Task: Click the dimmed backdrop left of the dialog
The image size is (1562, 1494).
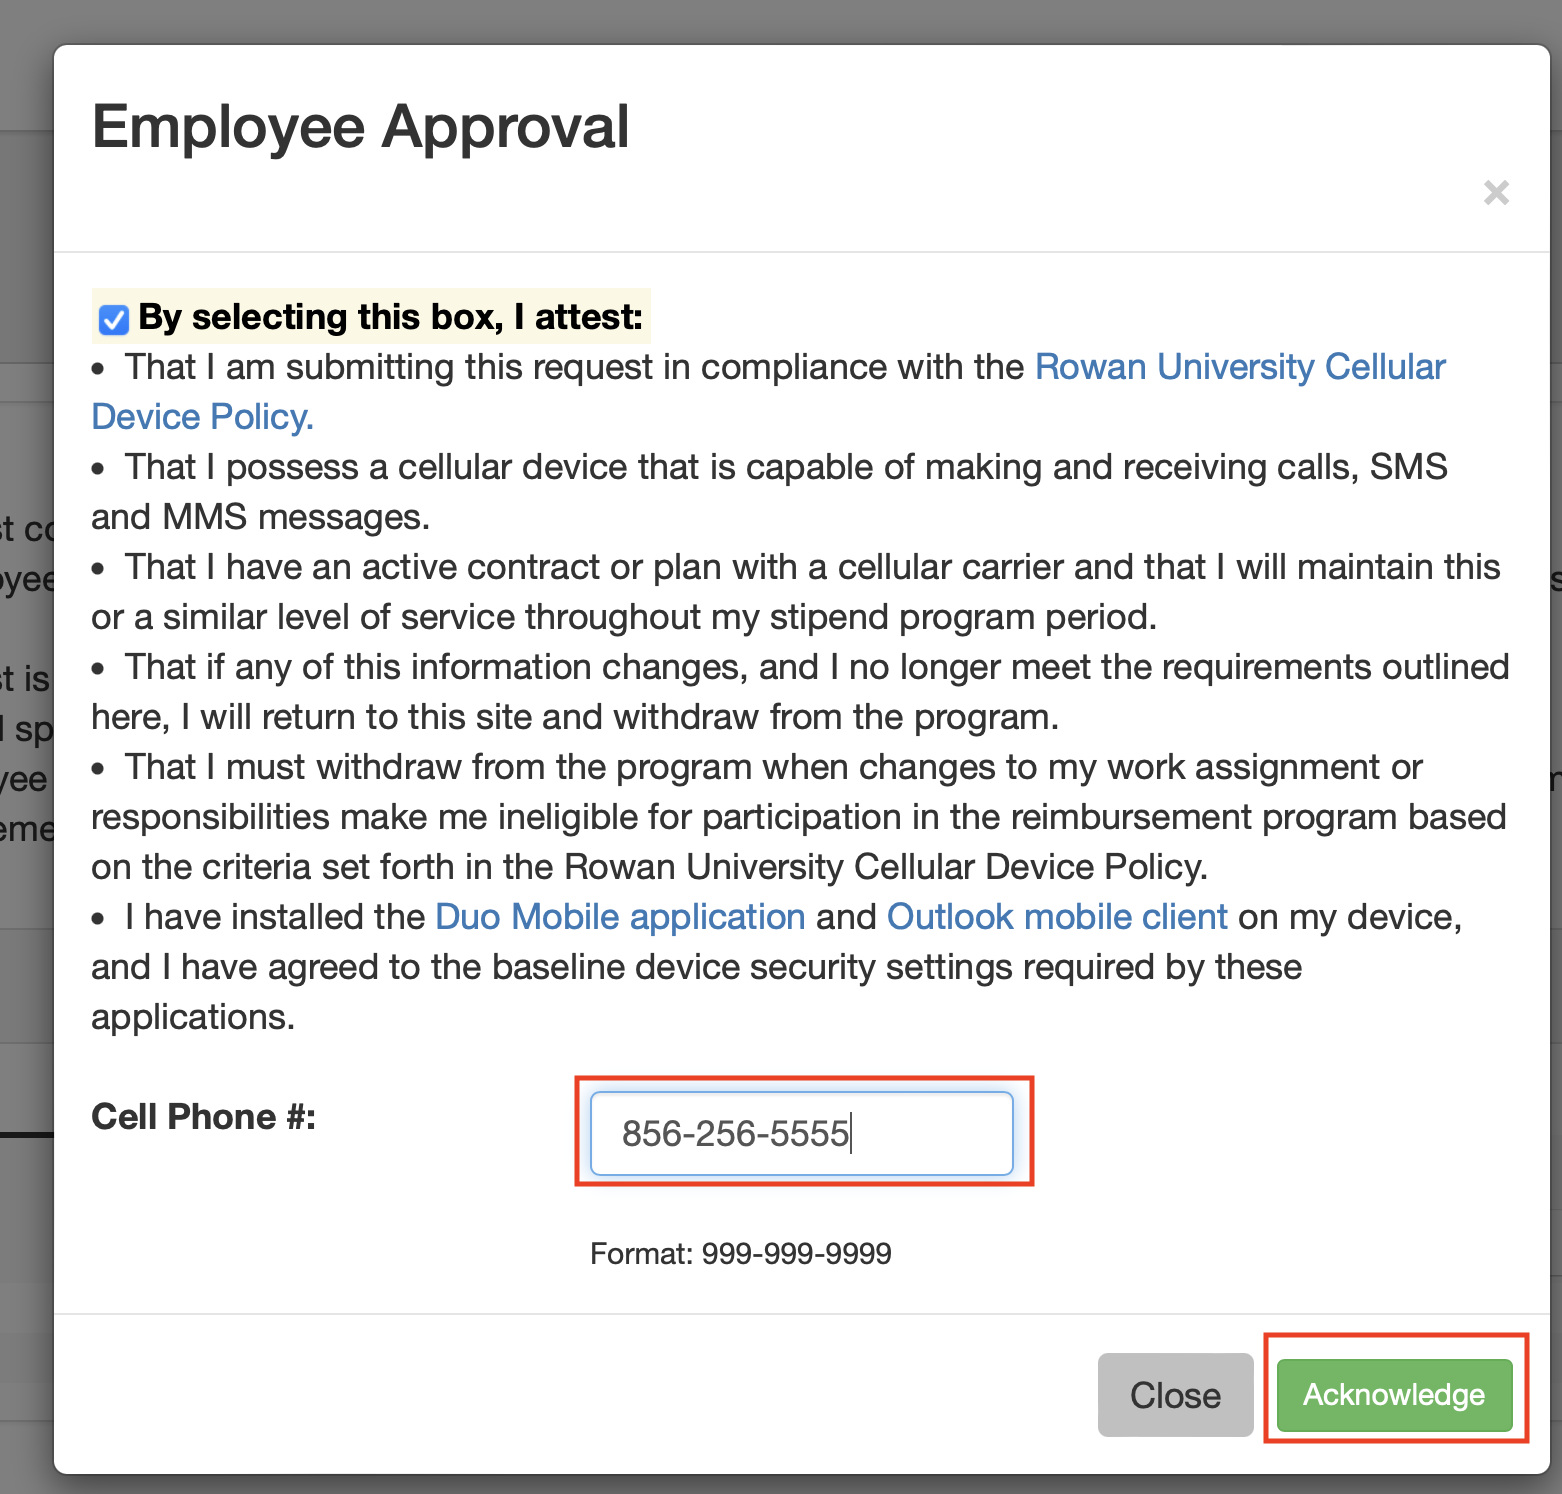Action: [x=25, y=1000]
